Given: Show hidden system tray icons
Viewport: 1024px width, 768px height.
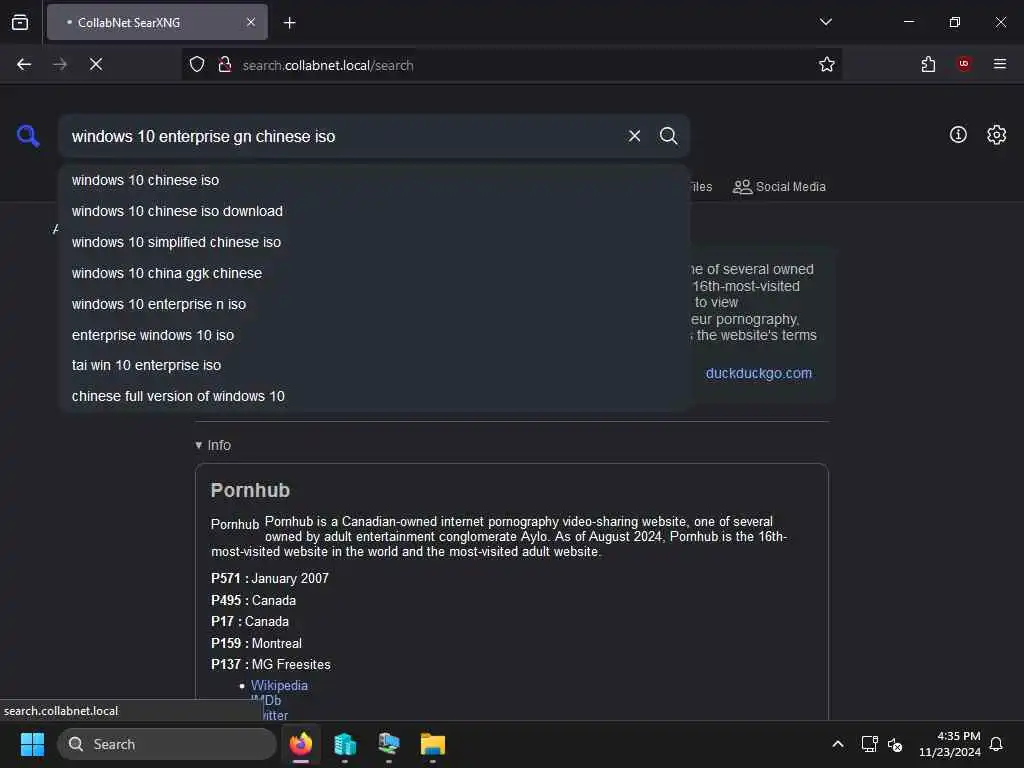Looking at the screenshot, I should [x=838, y=744].
